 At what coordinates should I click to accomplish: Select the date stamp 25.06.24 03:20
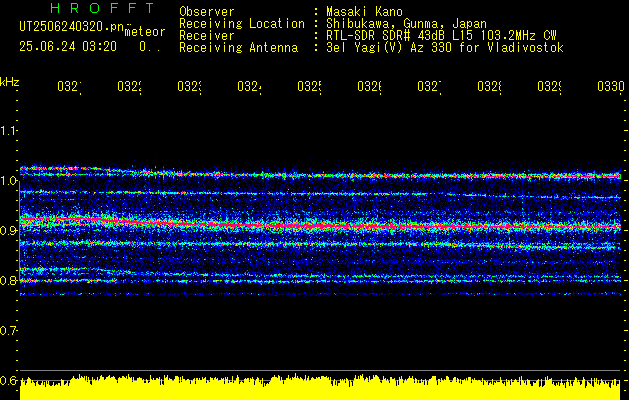point(68,47)
